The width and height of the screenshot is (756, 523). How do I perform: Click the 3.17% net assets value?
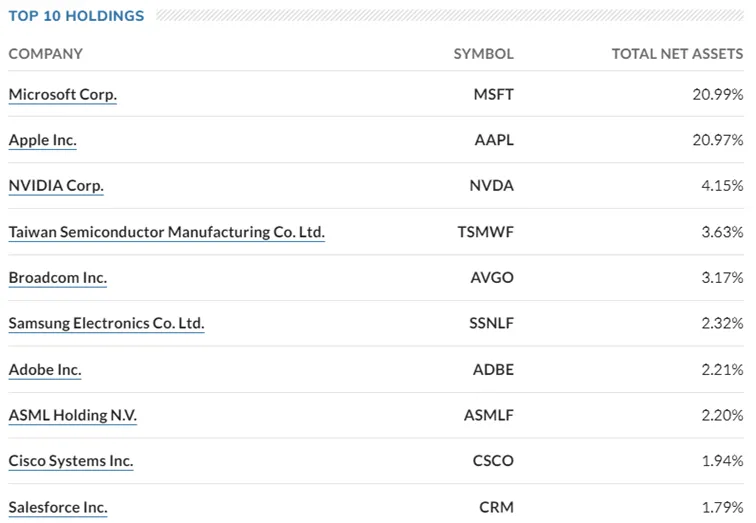pyautogui.click(x=722, y=278)
